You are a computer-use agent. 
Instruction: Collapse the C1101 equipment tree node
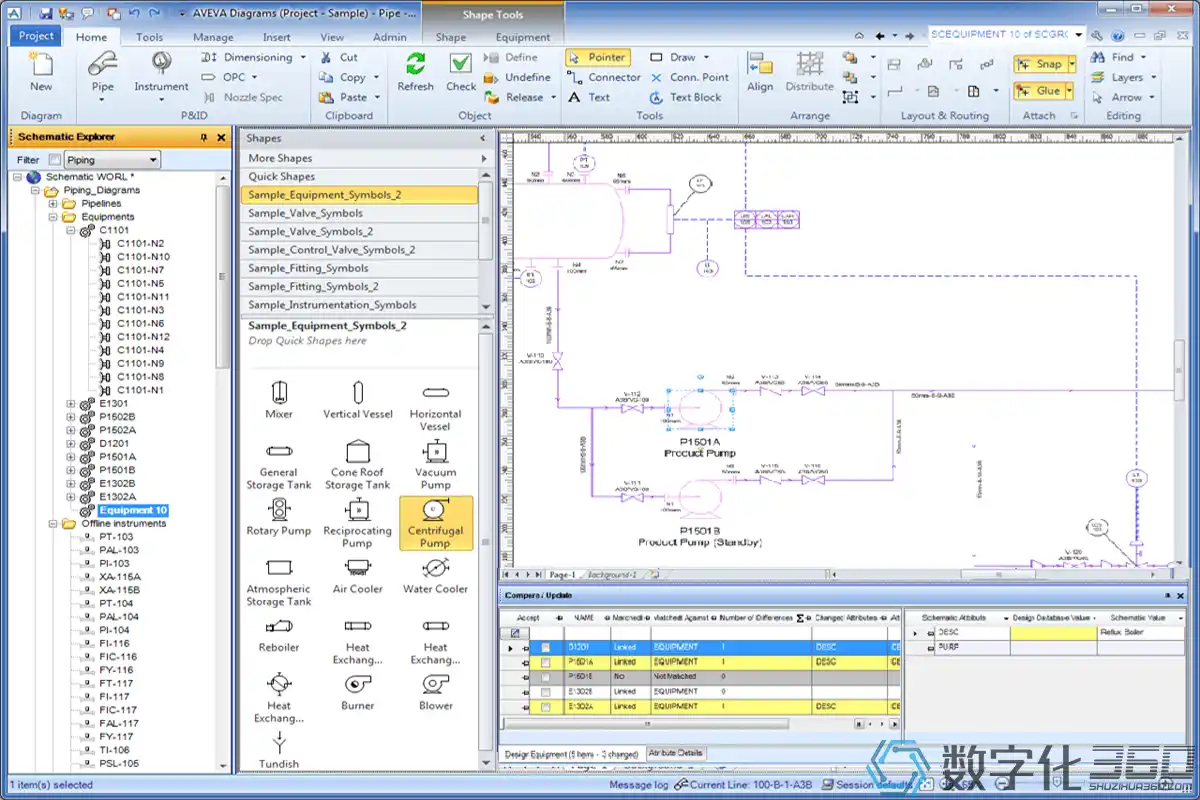[x=71, y=230]
